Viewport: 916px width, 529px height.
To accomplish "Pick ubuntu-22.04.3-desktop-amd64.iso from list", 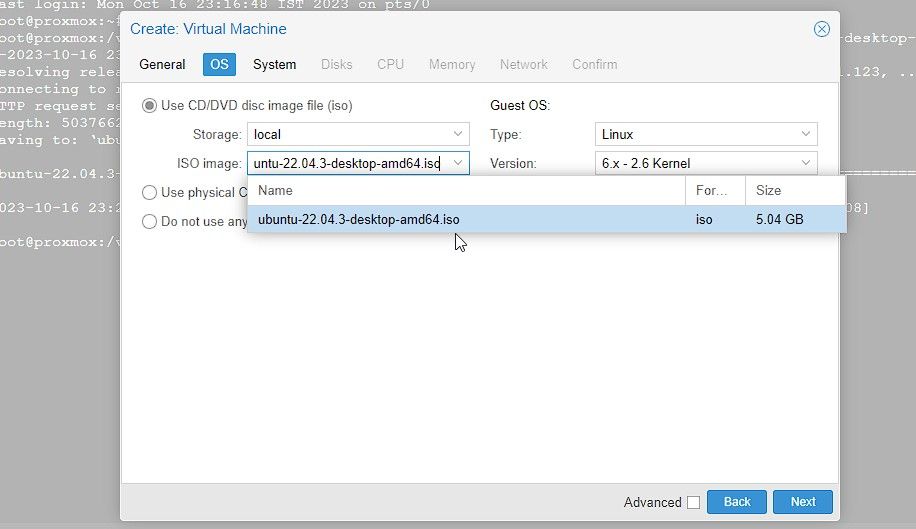I will (x=359, y=219).
